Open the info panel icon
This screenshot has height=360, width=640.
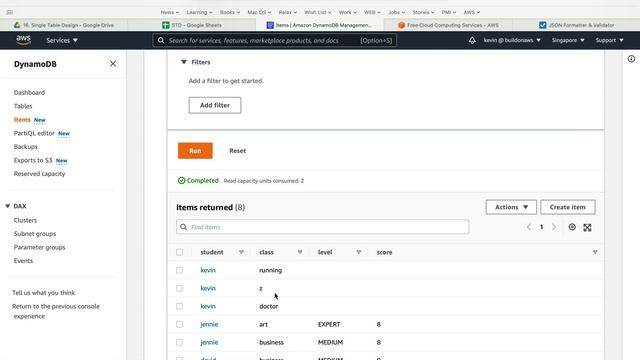631,59
